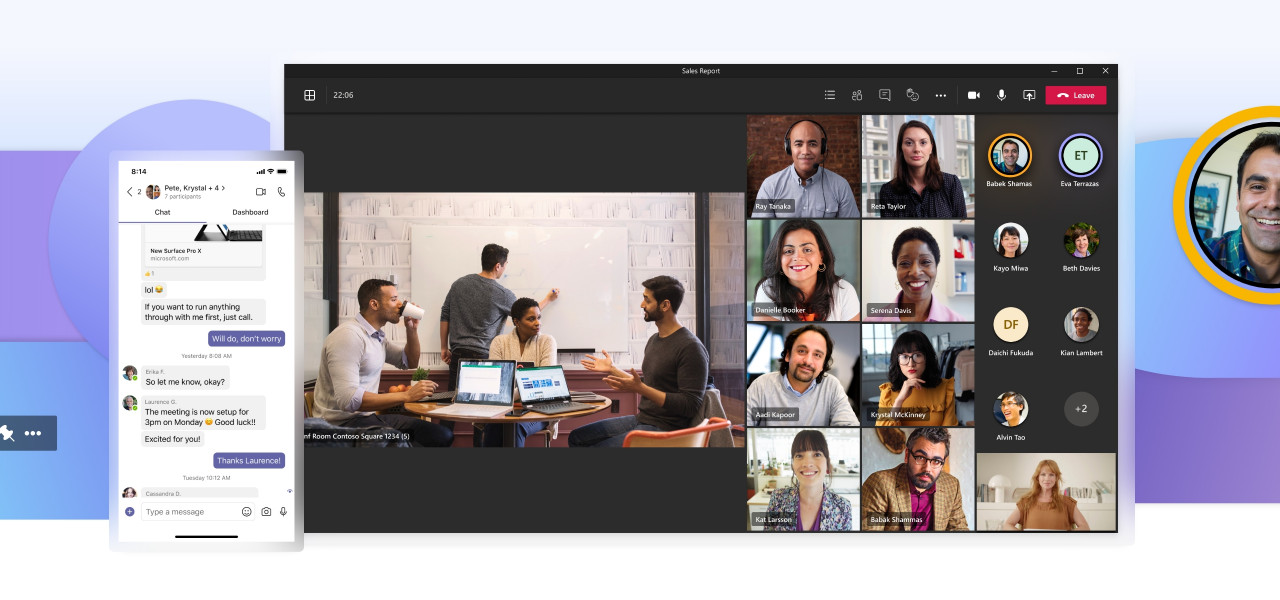
Task: Select Babak Shammas's video tile
Action: (918, 479)
